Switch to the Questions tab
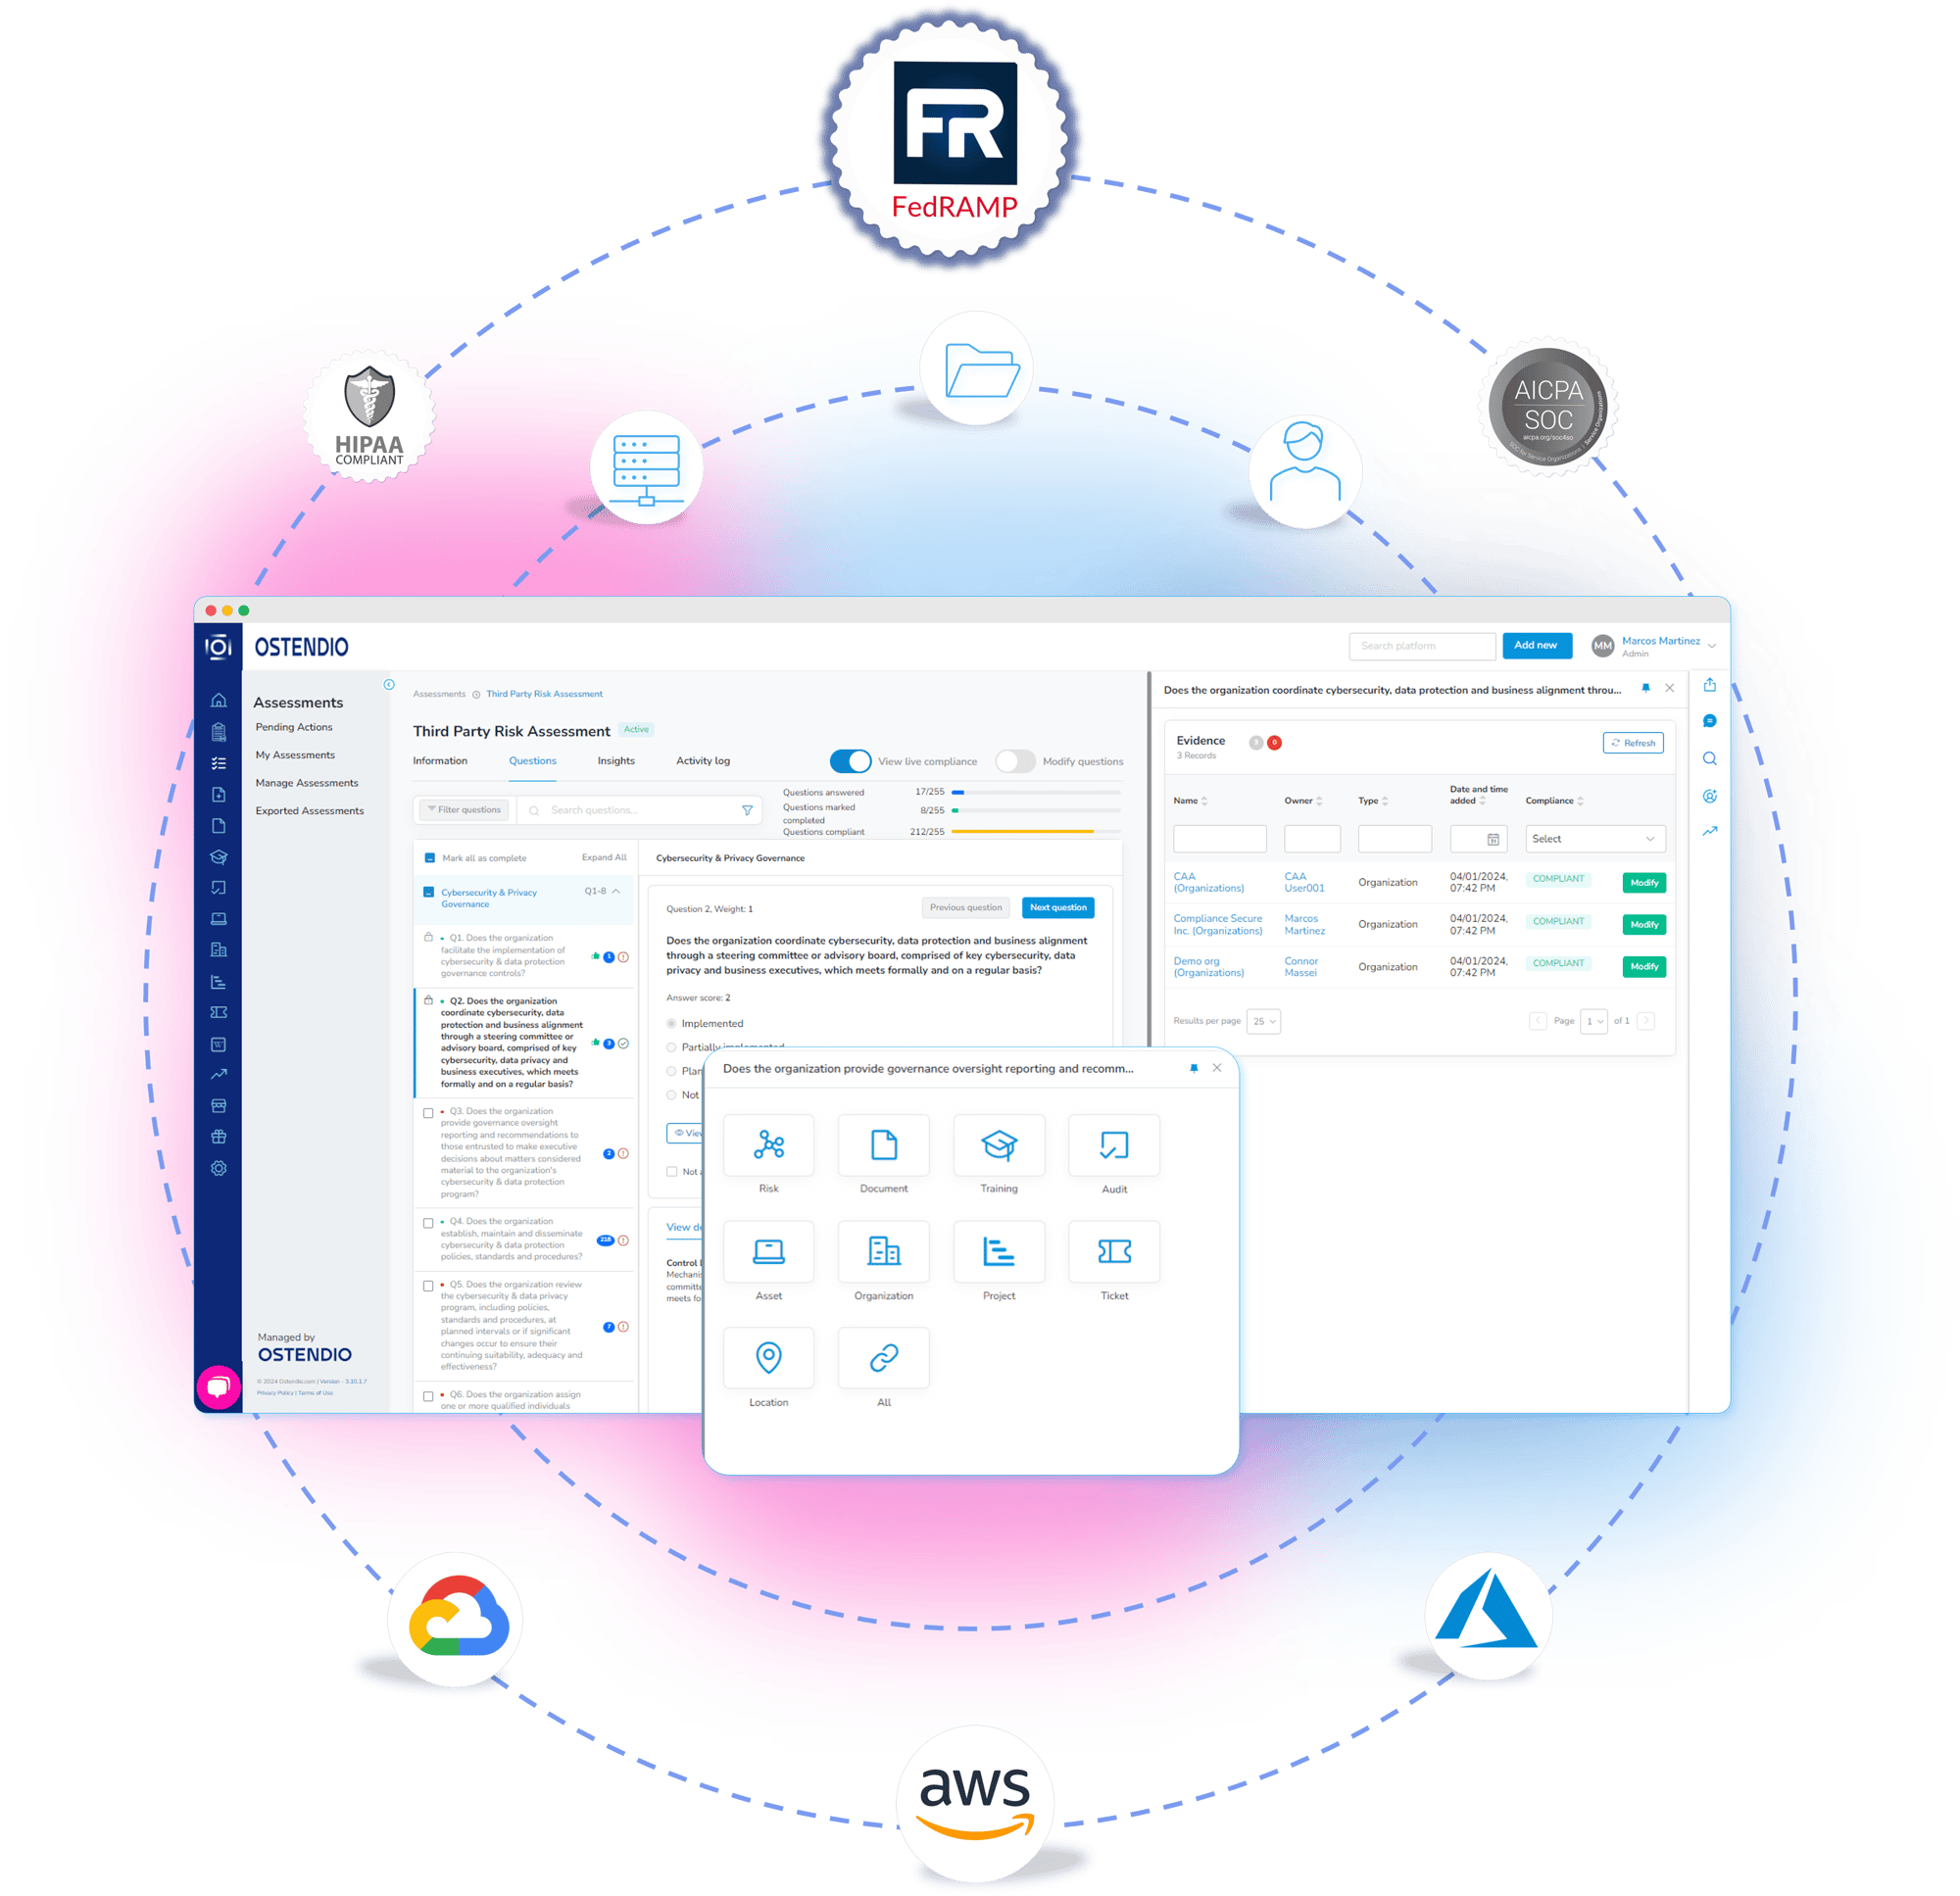 pyautogui.click(x=533, y=761)
